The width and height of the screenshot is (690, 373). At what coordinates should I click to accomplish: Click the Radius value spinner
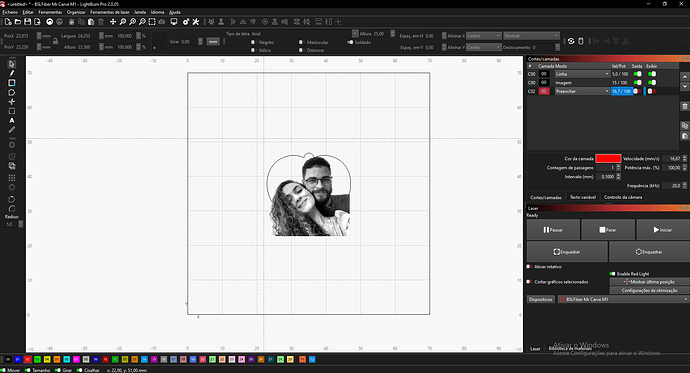click(x=20, y=224)
